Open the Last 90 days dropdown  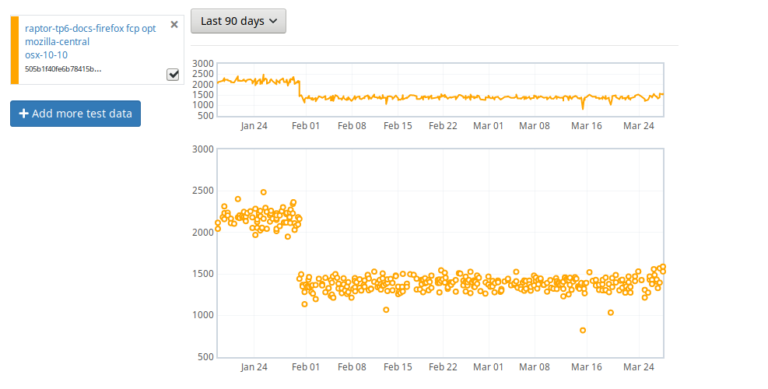239,21
